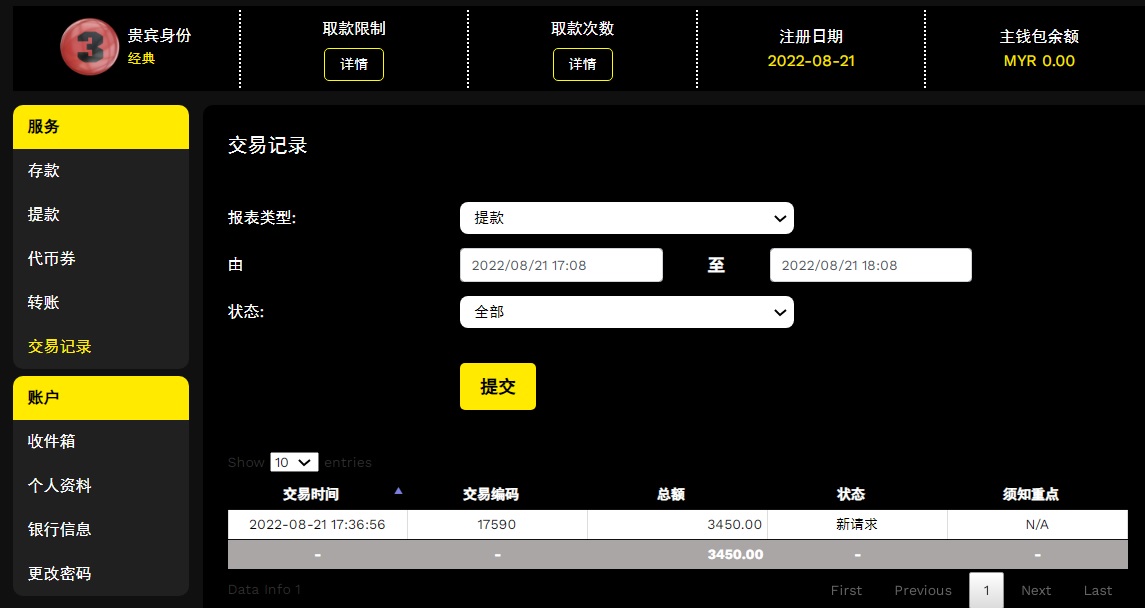This screenshot has height=608, width=1145.
Task: Expand the 状态 dropdown showing 全部
Action: 626,312
